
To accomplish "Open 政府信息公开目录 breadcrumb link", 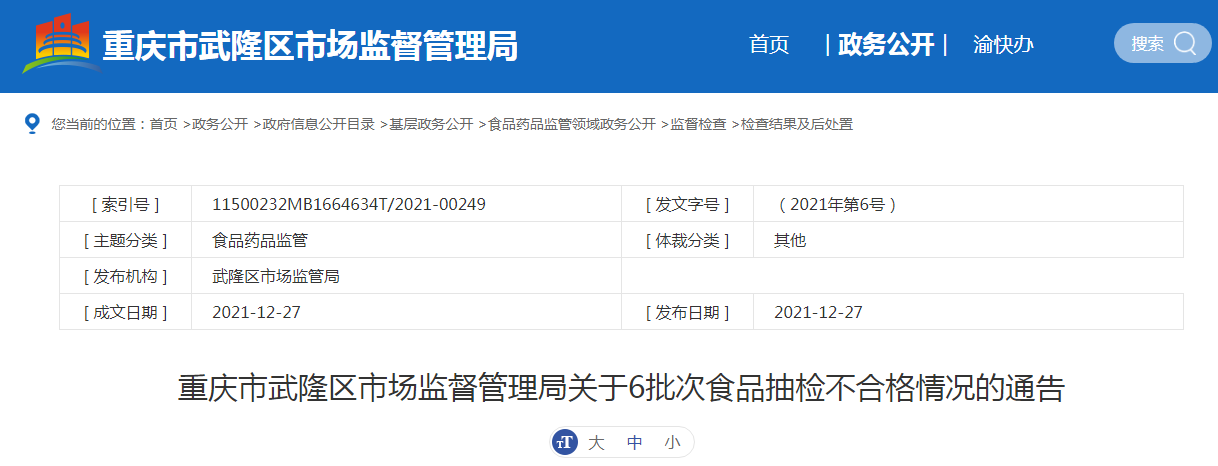I will coord(318,124).
